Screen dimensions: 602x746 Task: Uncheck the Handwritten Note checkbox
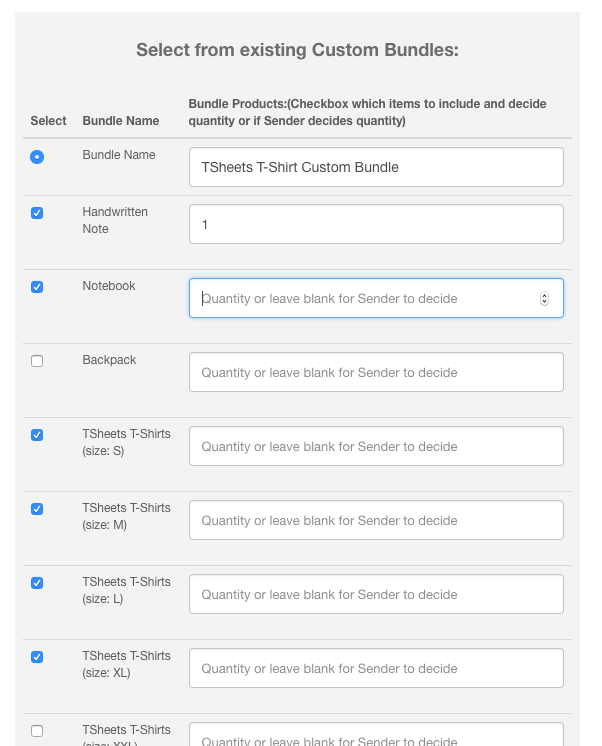(x=37, y=213)
